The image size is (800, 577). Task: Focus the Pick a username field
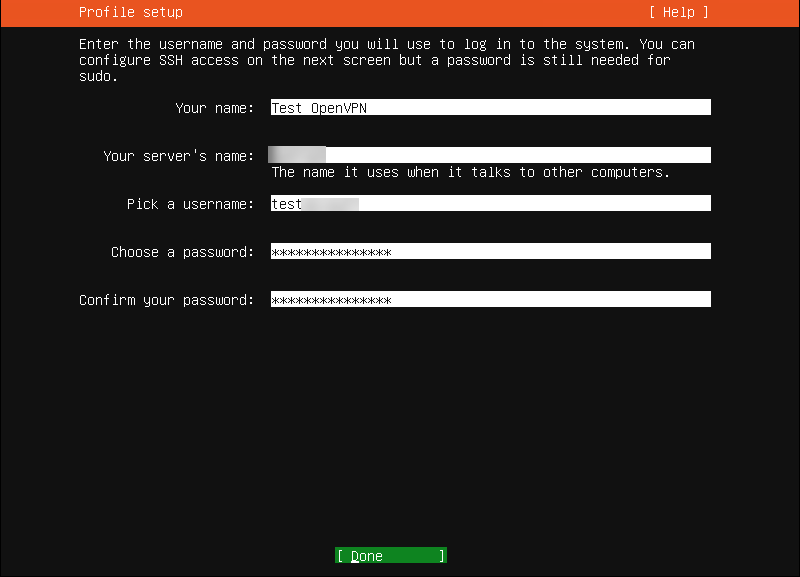490,204
